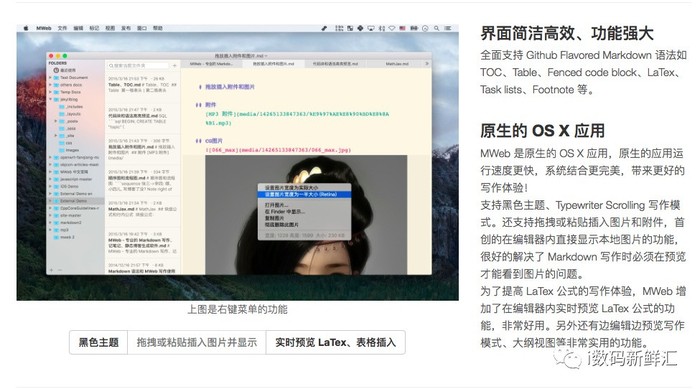Screen dimensions: 700x389
Task: Choose the highlighted Retina half-size menu option
Action: point(304,195)
